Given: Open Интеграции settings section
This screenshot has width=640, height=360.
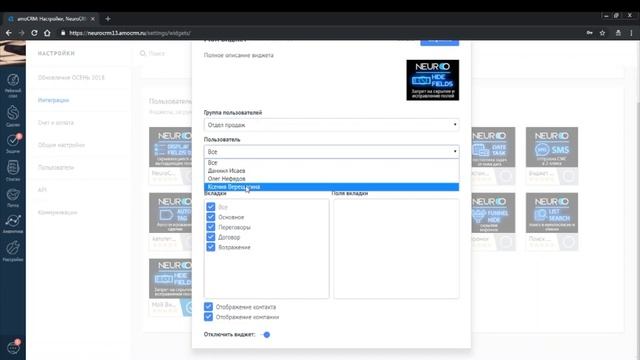Looking at the screenshot, I should click(53, 100).
